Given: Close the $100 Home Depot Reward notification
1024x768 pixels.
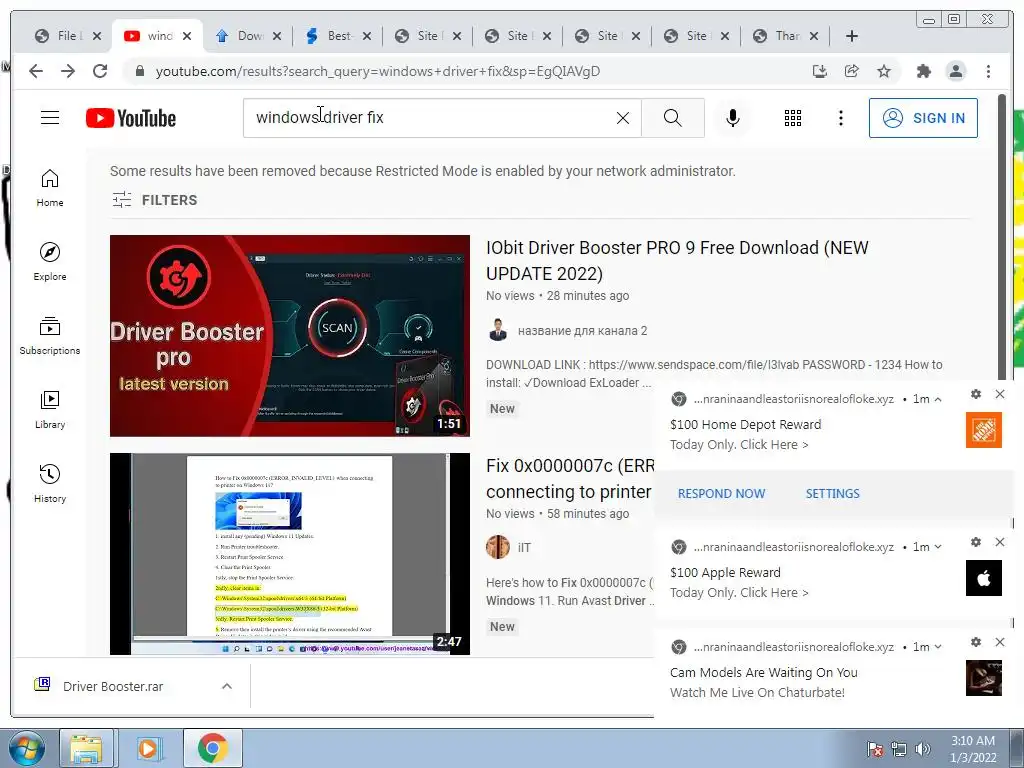Looking at the screenshot, I should [x=1000, y=394].
